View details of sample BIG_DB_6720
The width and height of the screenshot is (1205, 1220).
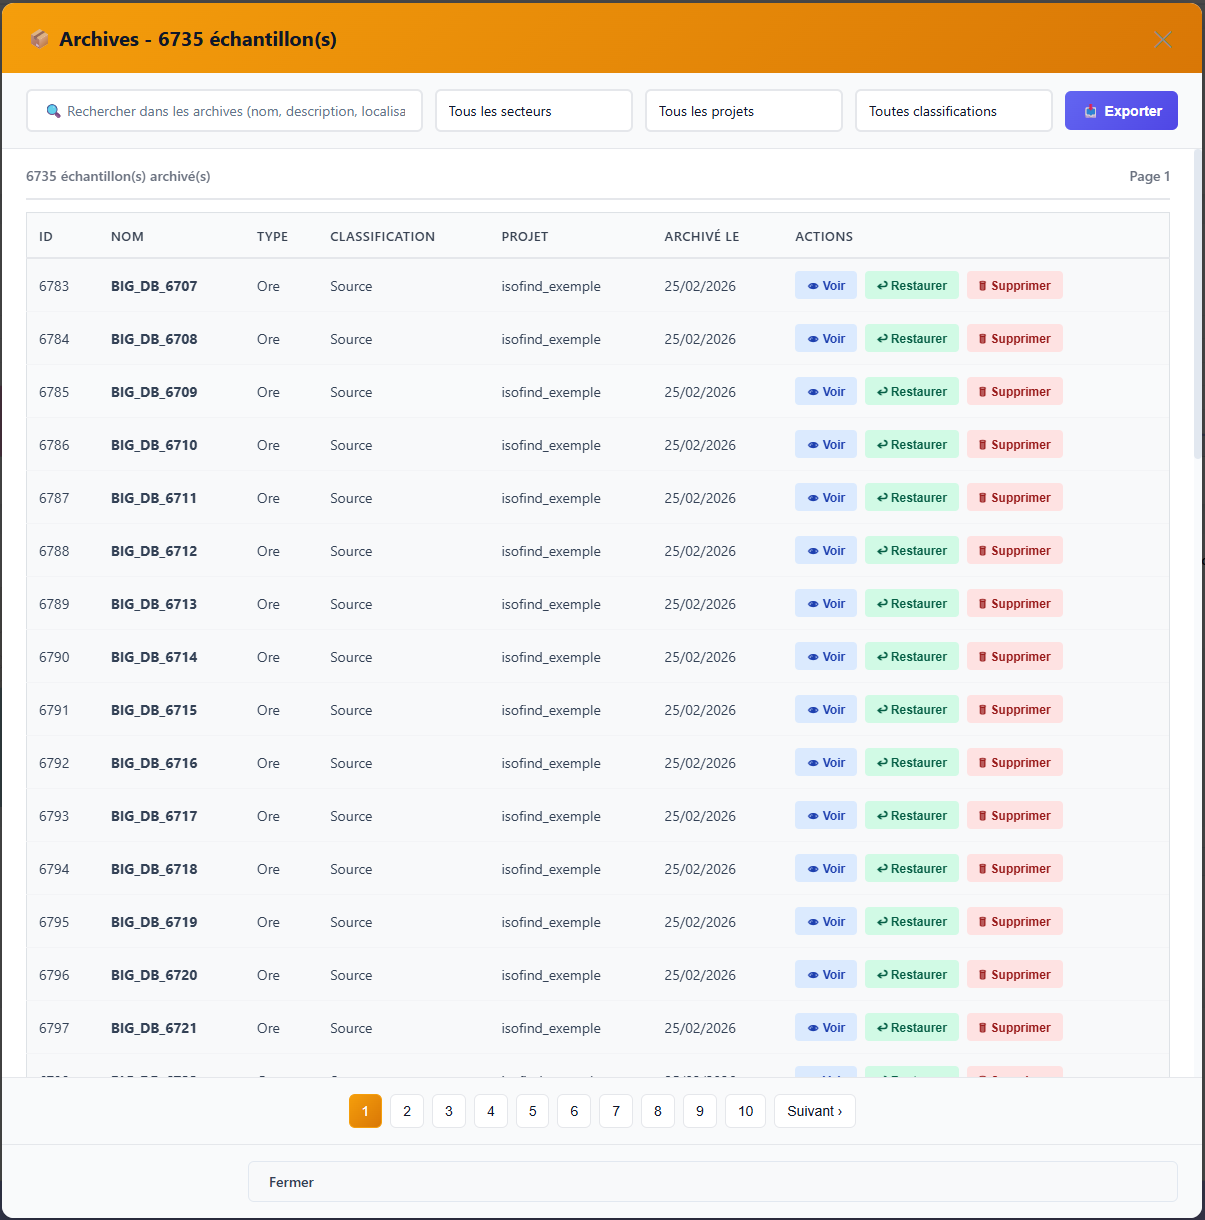point(825,975)
